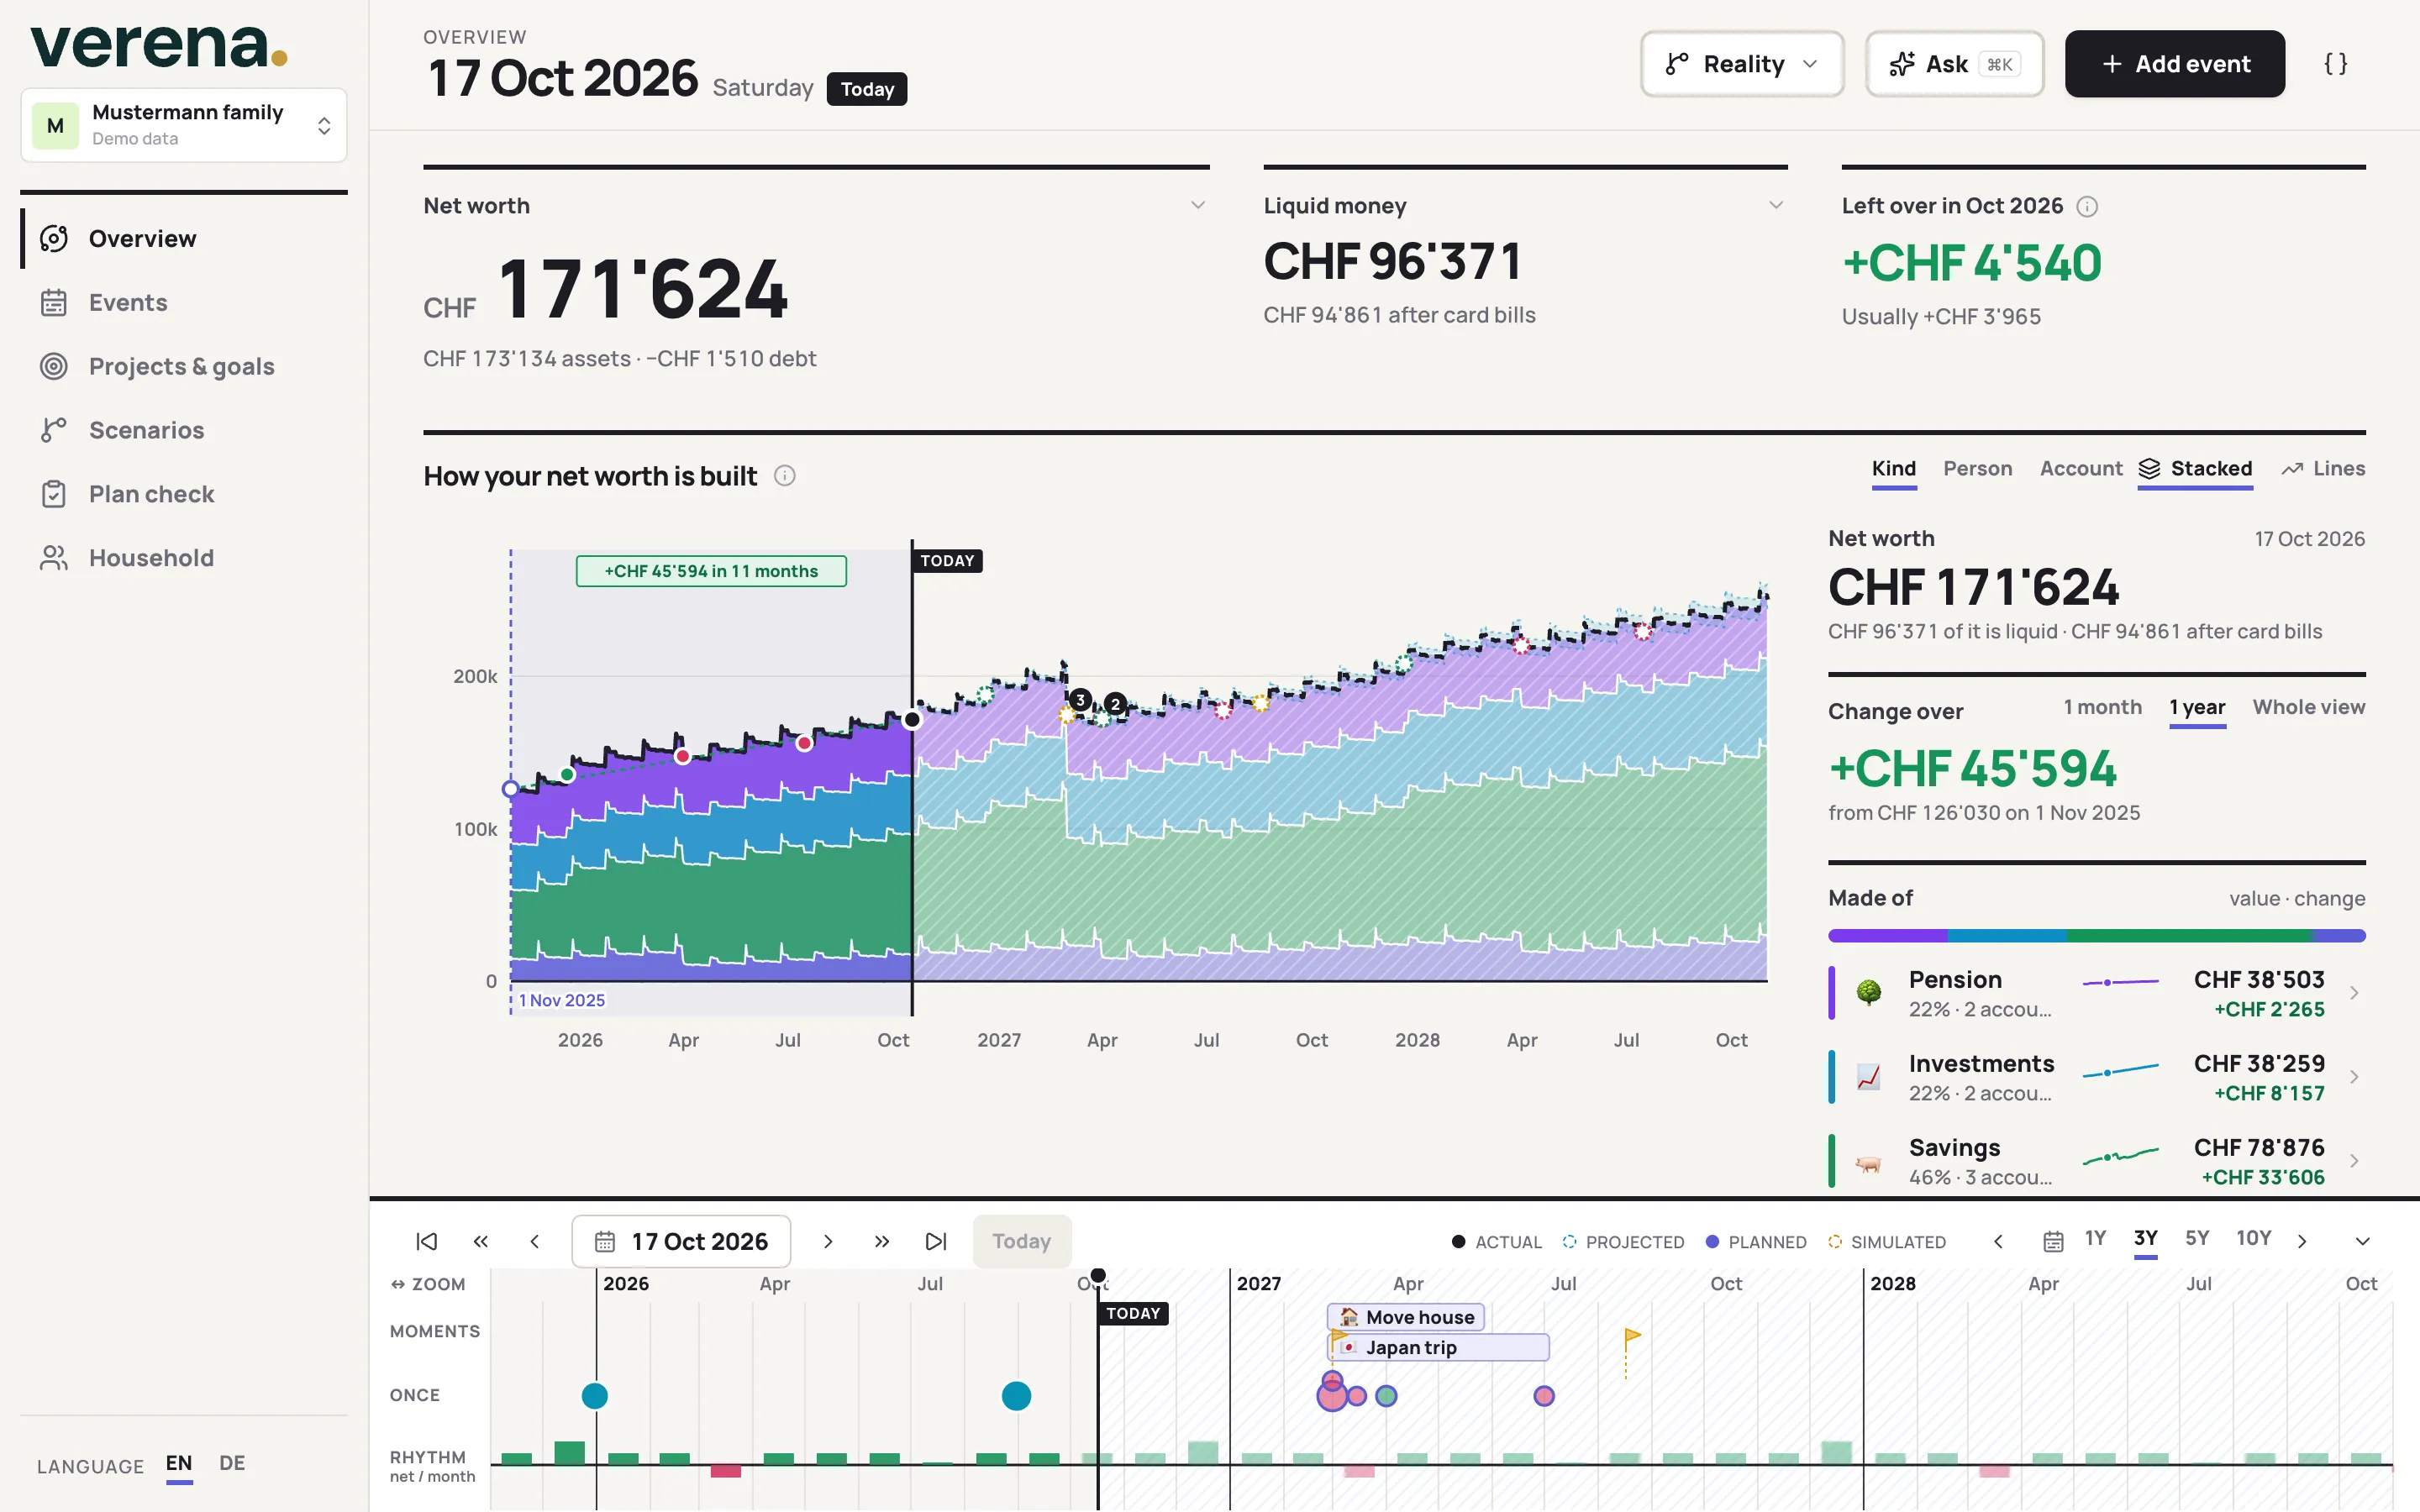Screen dimensions: 2420x1512
Task: Collapse timeline panel with down chevron
Action: click(x=2362, y=1241)
